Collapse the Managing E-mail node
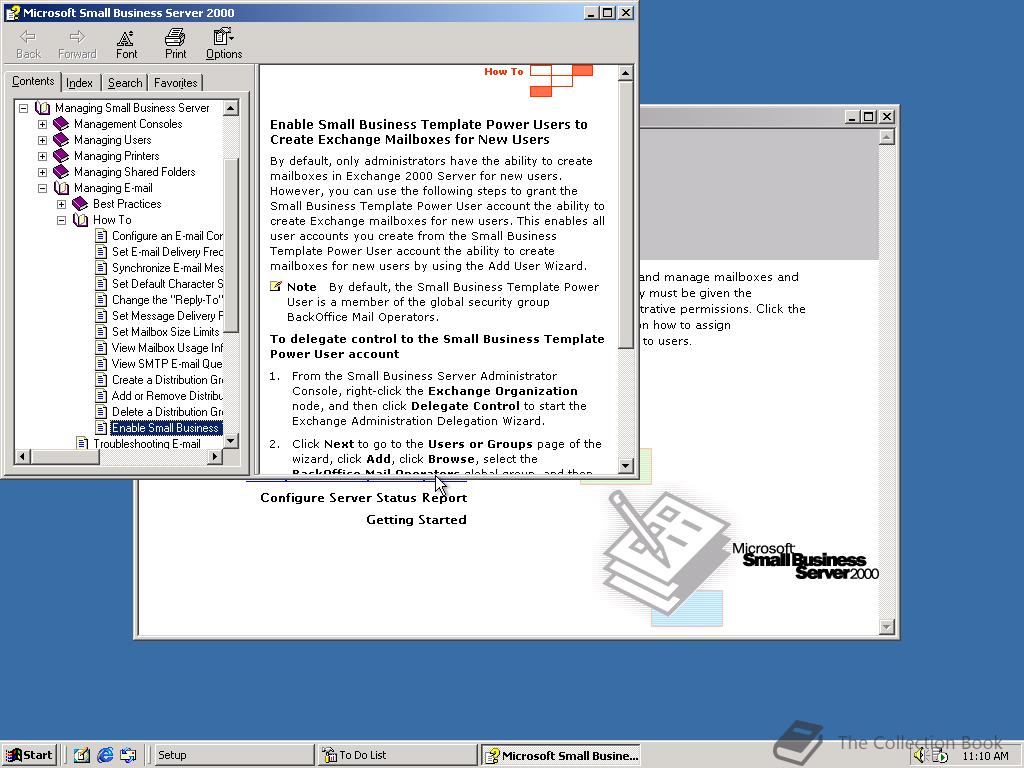Image resolution: width=1024 pixels, height=768 pixels. pos(42,188)
